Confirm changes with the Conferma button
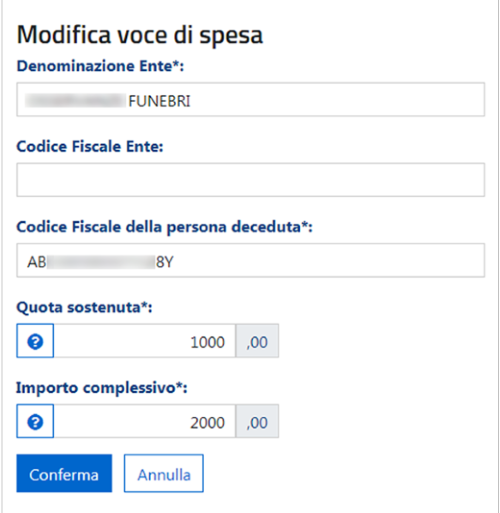The width and height of the screenshot is (500, 513). (x=64, y=473)
